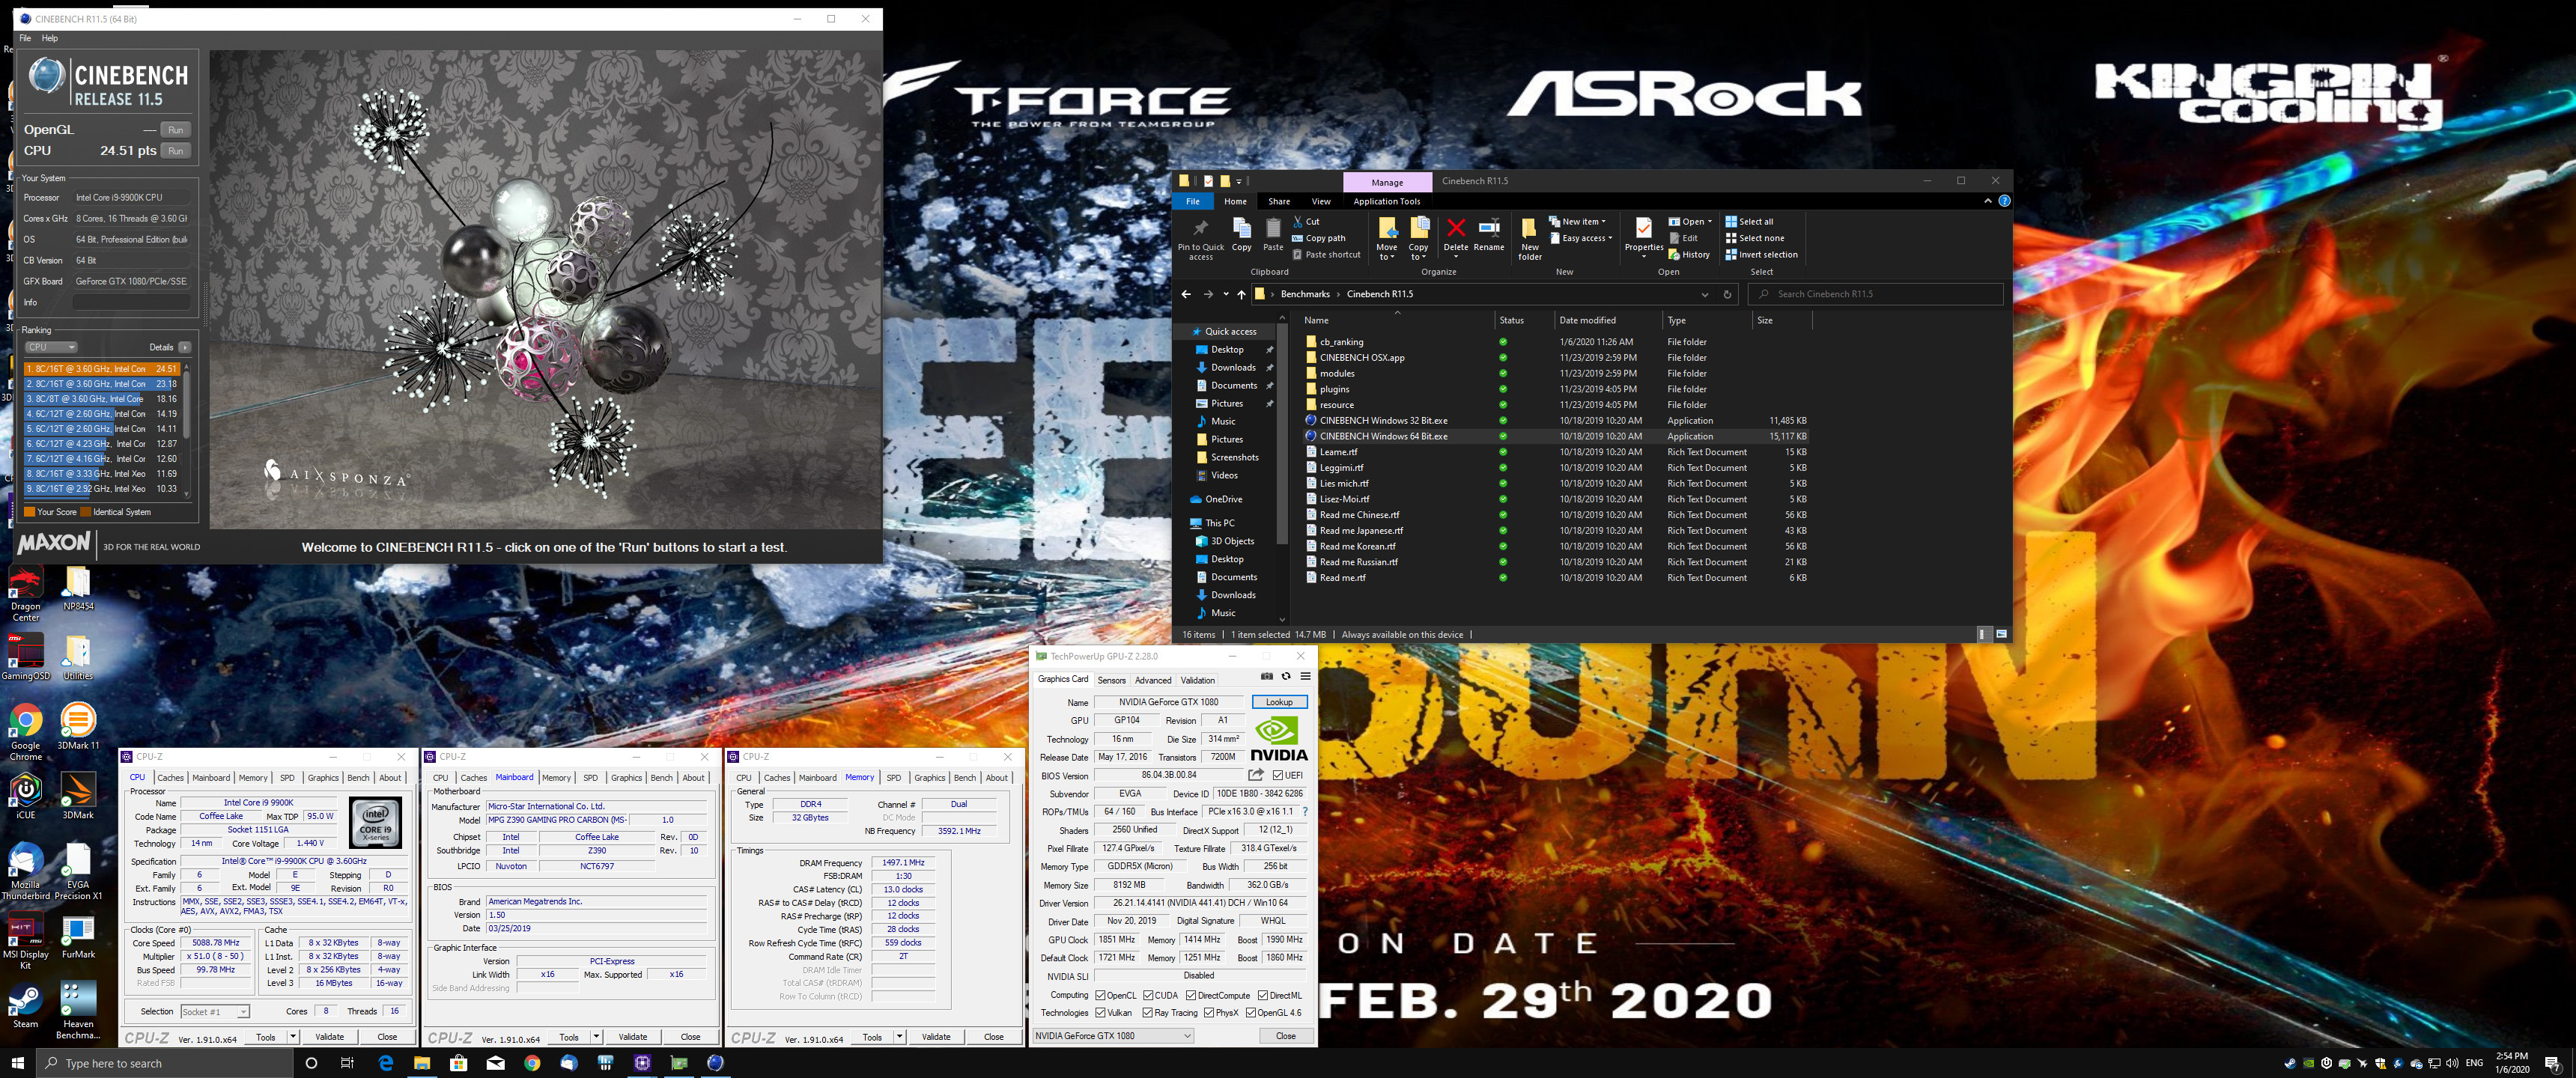Click Microsoft Store taskbar icon
The width and height of the screenshot is (2576, 1078).
point(459,1063)
